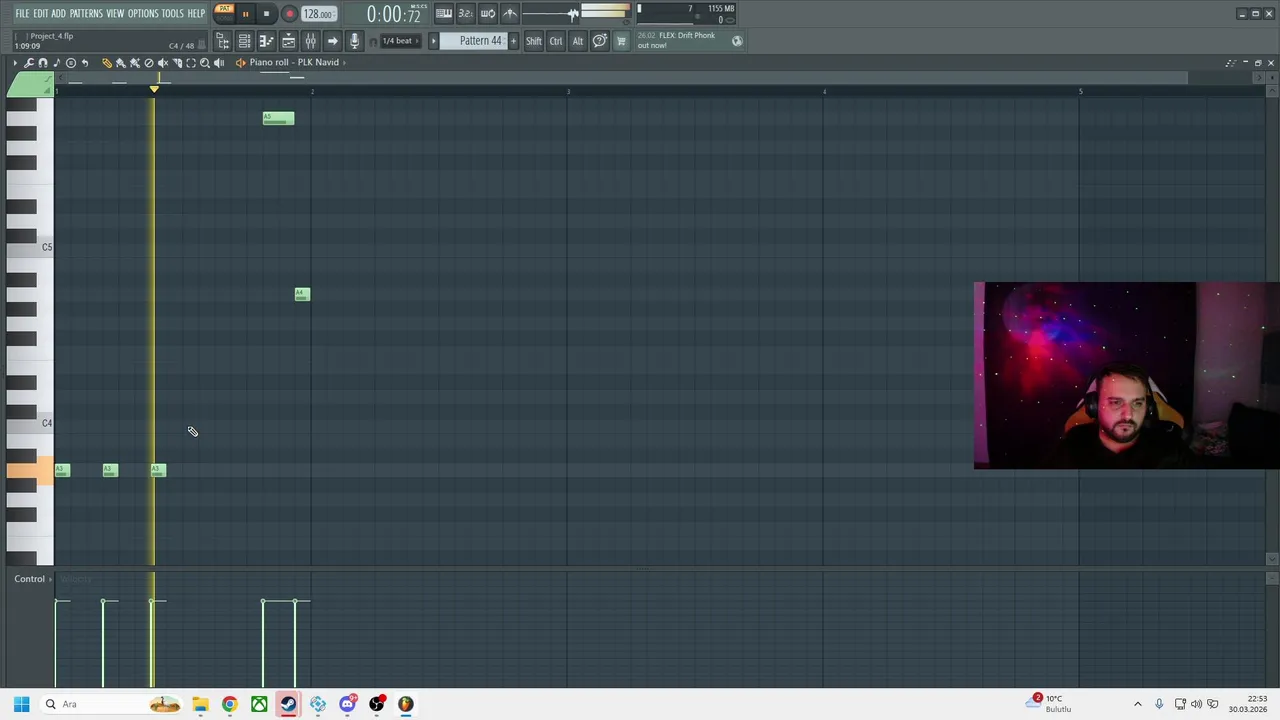The width and height of the screenshot is (1280, 720).
Task: Open pattern selector arrow left of Pattern 44
Action: click(434, 41)
